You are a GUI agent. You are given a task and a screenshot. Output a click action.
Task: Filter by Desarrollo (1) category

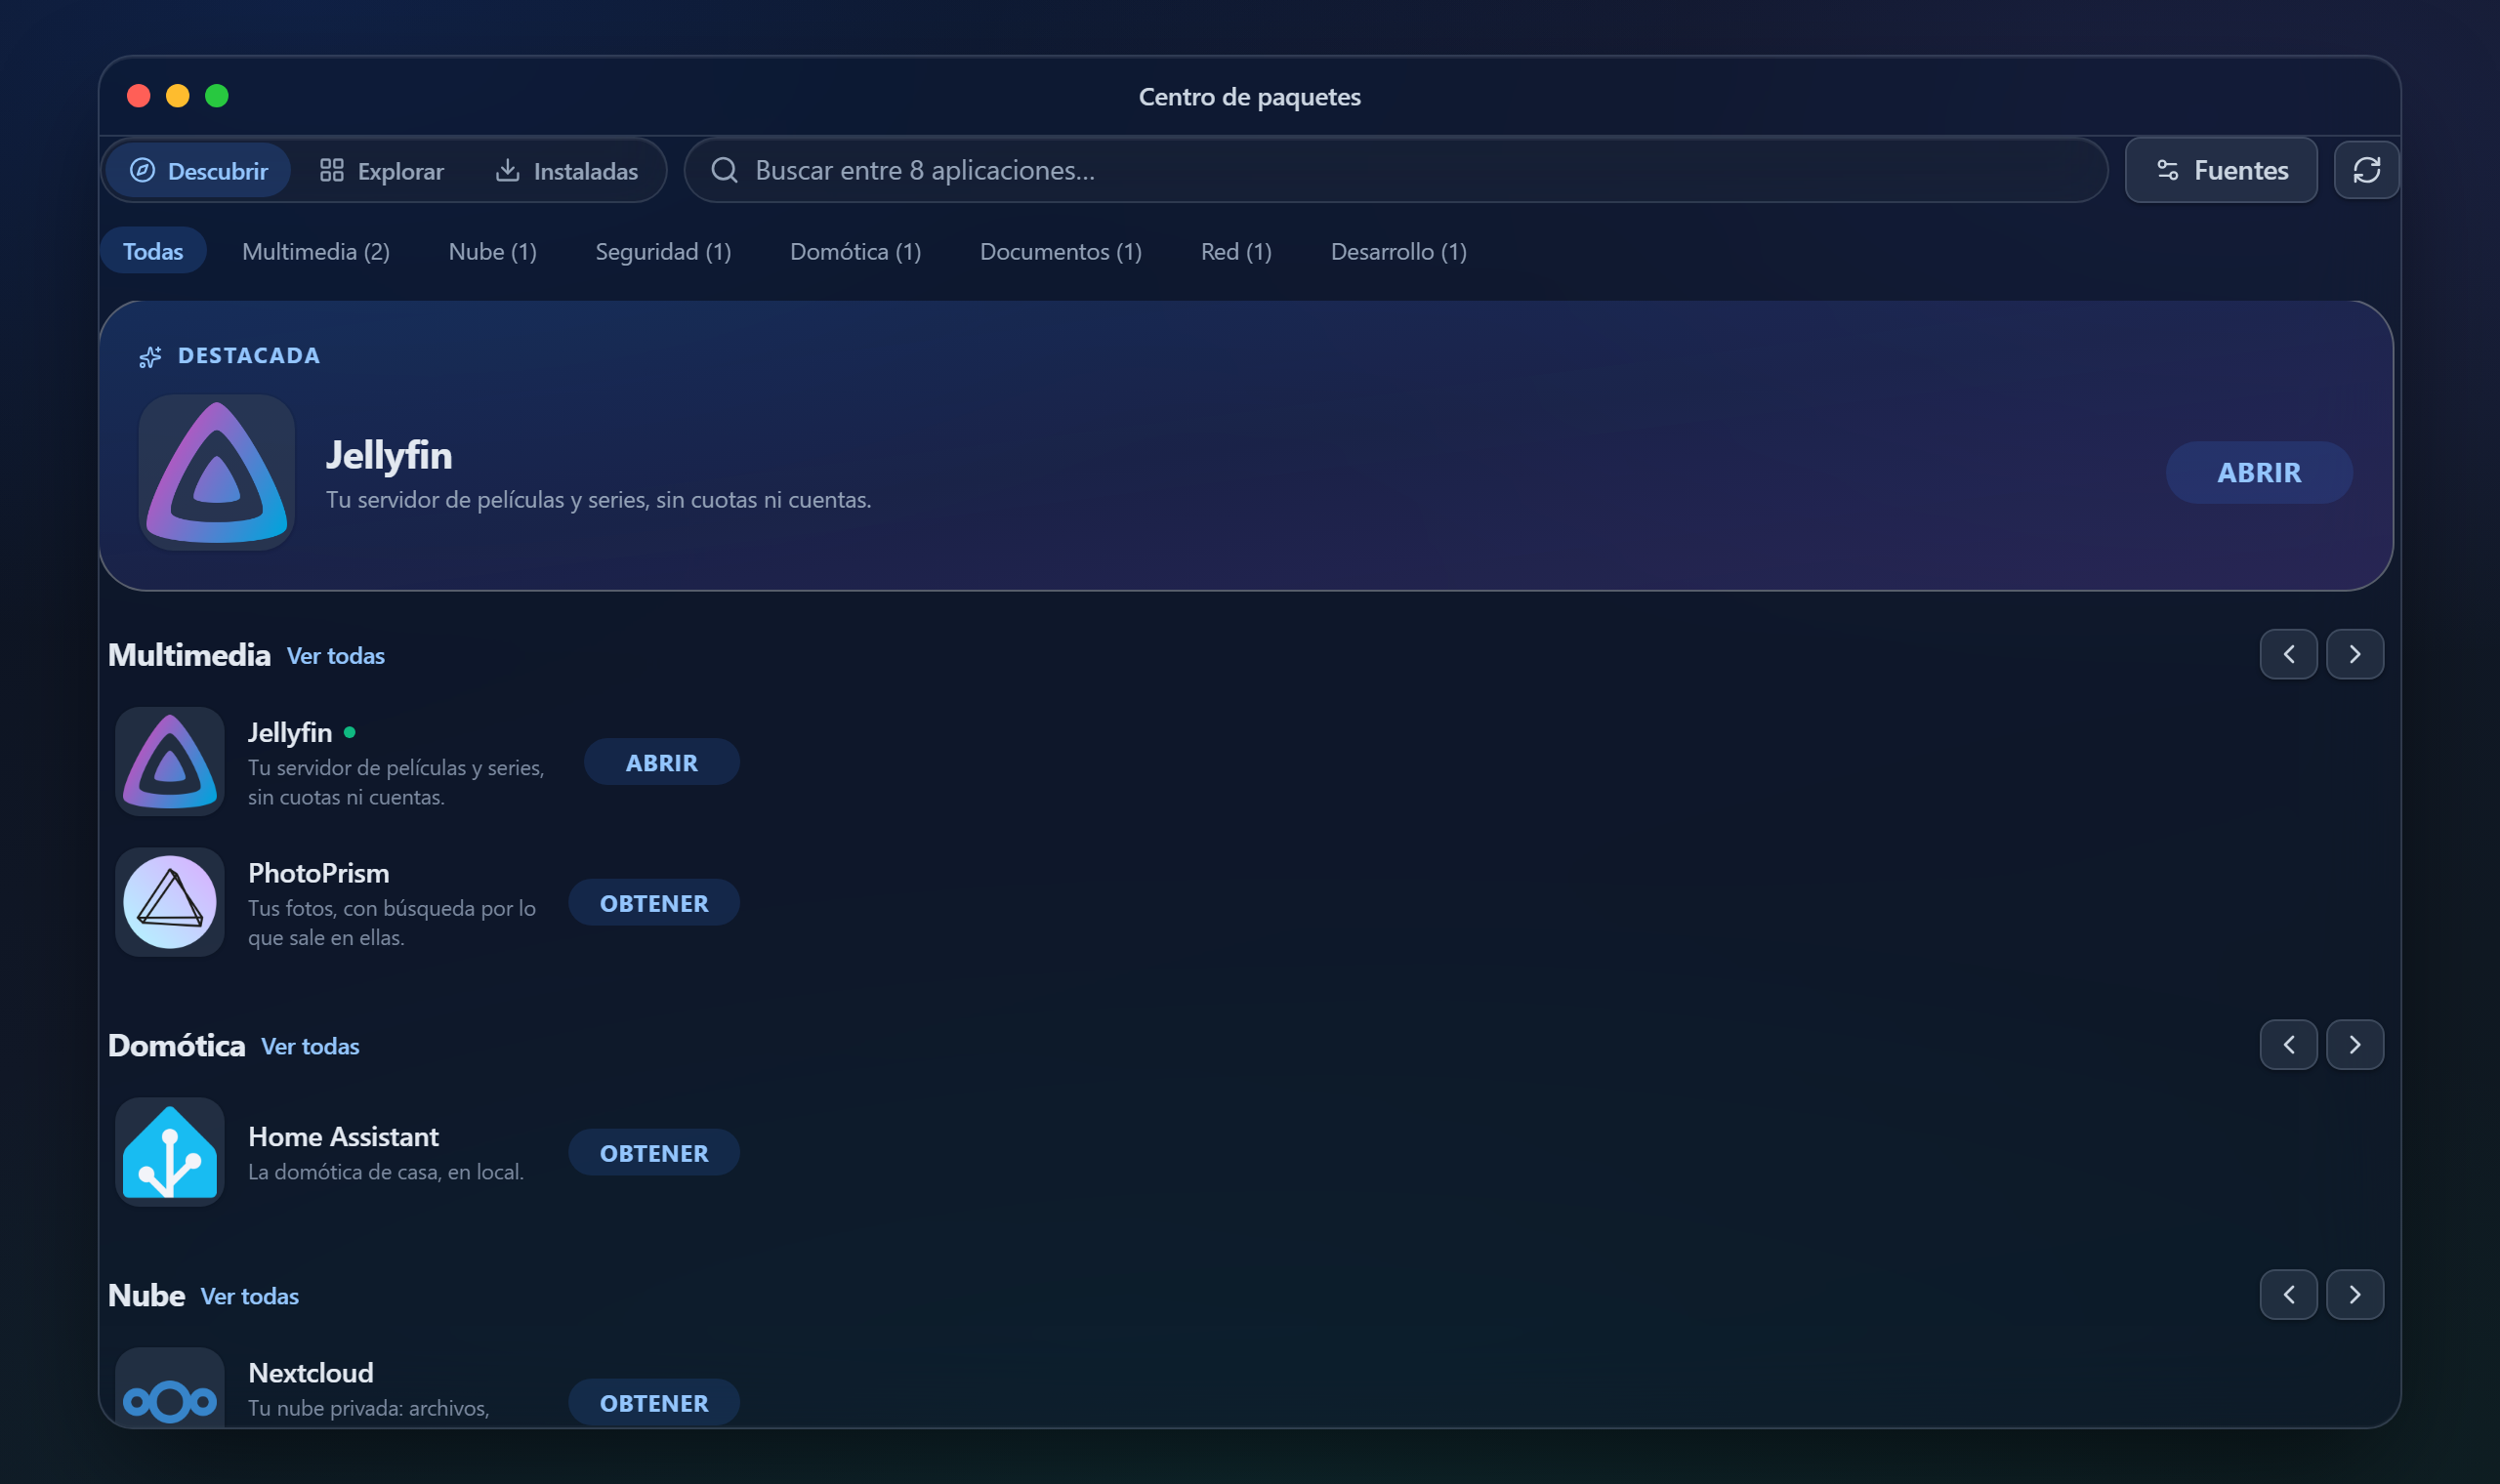pyautogui.click(x=1398, y=251)
